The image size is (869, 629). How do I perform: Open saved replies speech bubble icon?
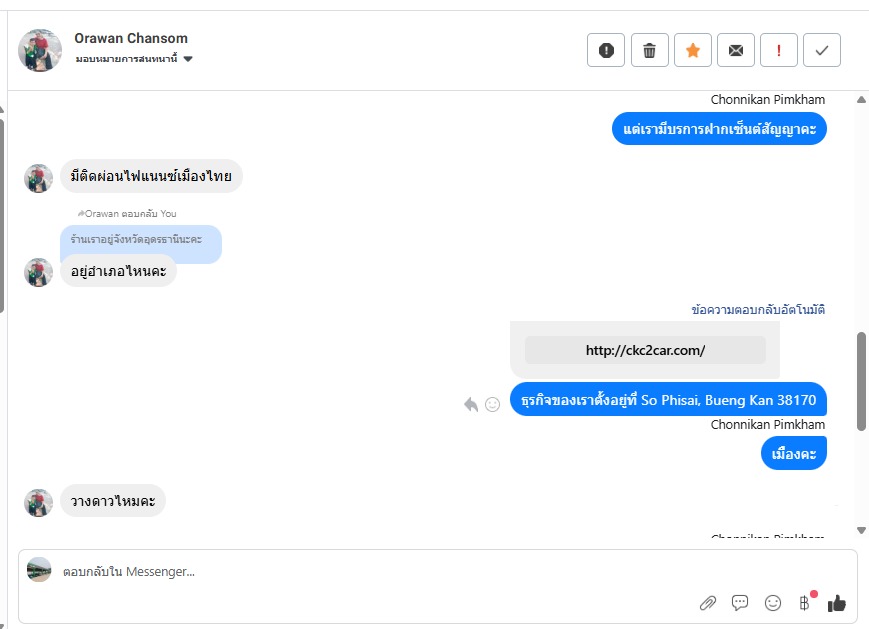(x=740, y=602)
